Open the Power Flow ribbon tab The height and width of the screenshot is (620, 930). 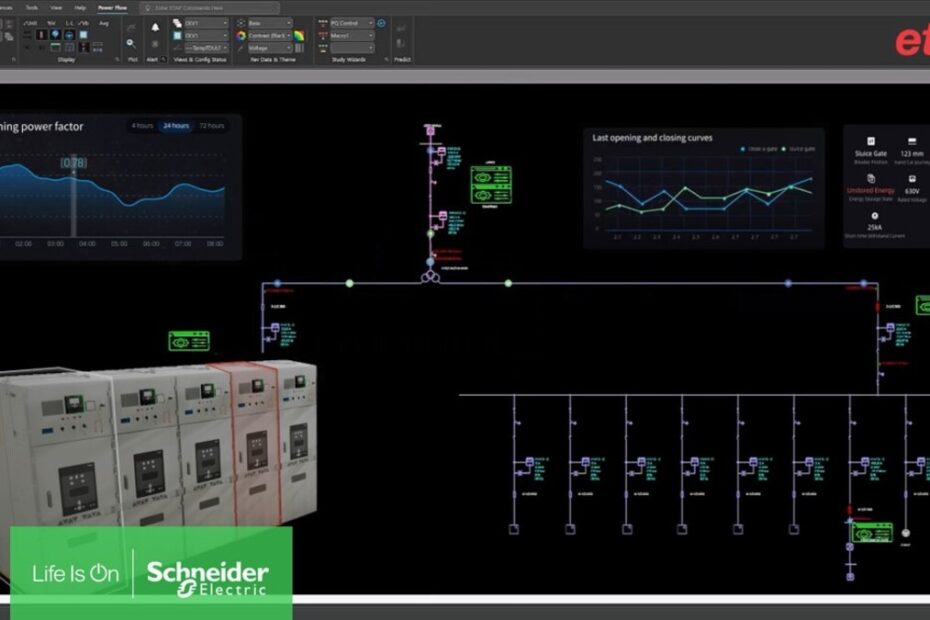112,7
